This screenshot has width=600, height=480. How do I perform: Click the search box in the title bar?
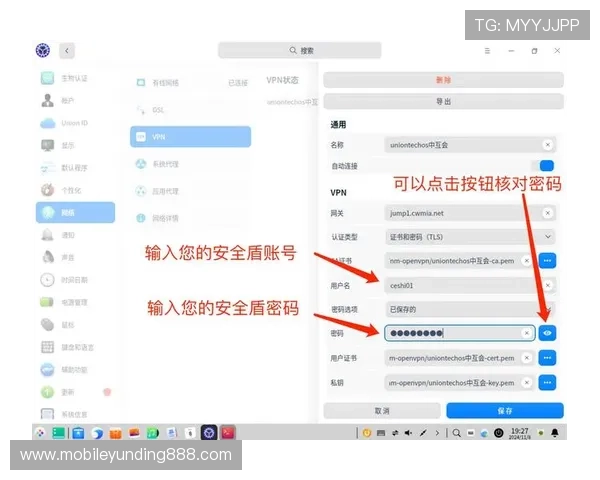pos(300,50)
